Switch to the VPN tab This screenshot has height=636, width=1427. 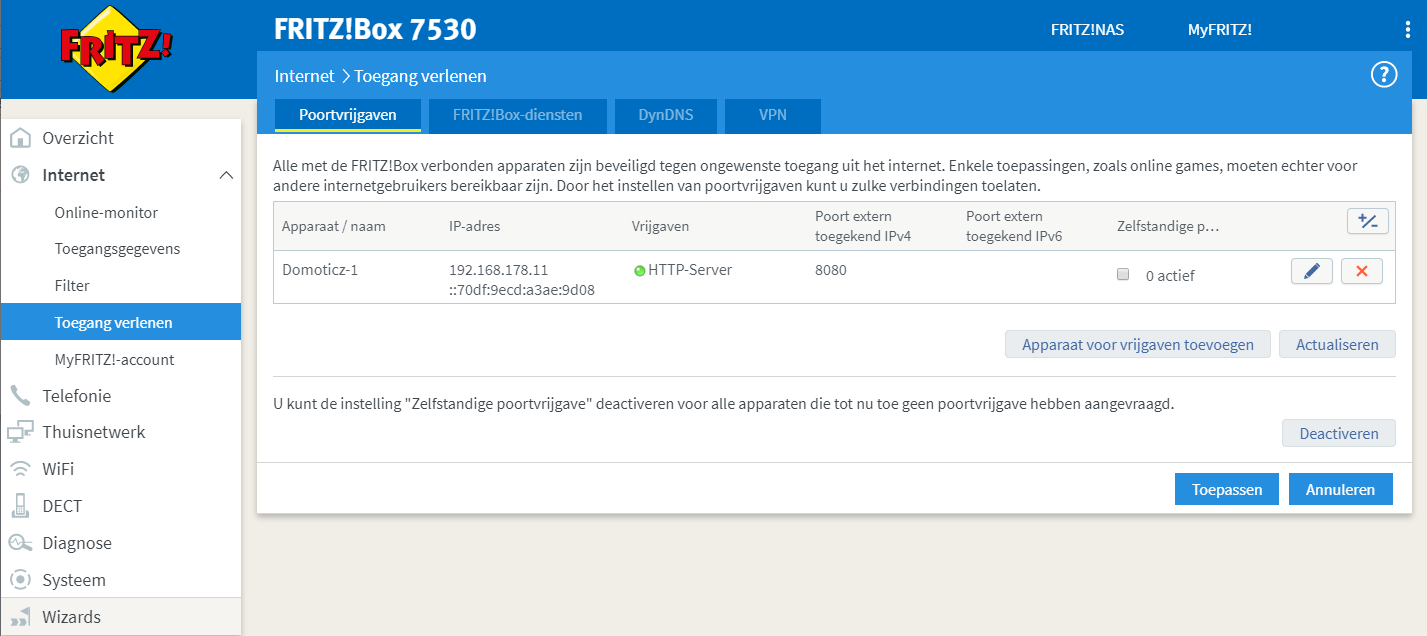point(773,115)
